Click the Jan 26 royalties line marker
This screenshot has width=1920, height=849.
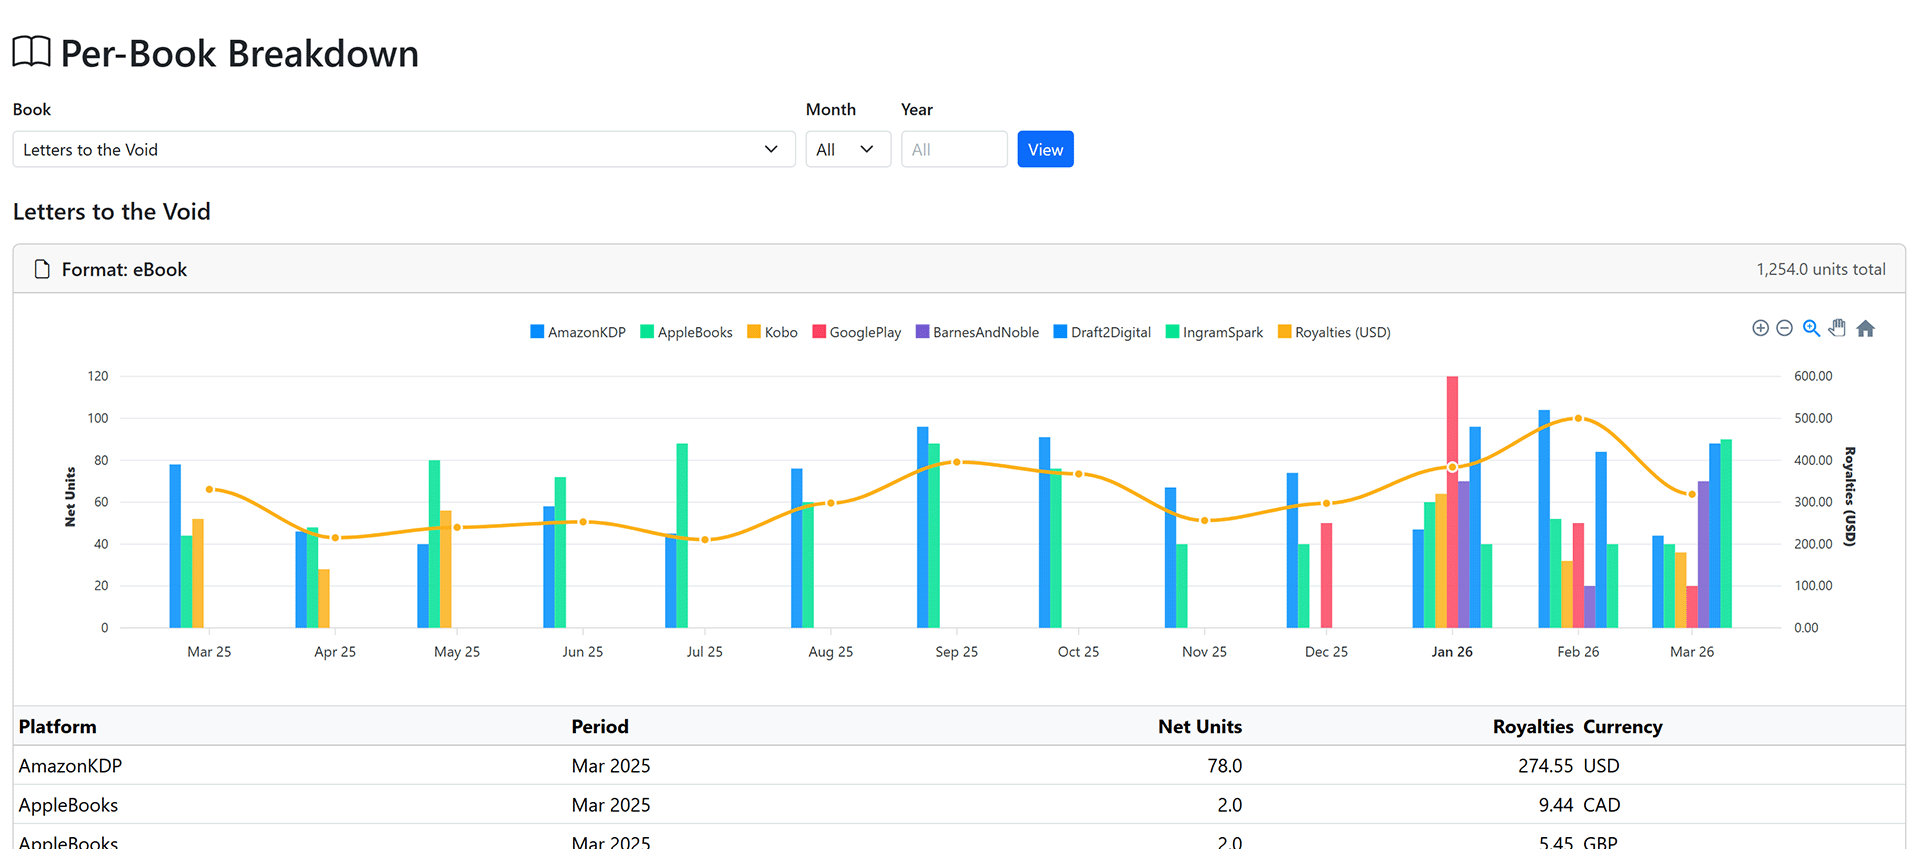tap(1452, 467)
